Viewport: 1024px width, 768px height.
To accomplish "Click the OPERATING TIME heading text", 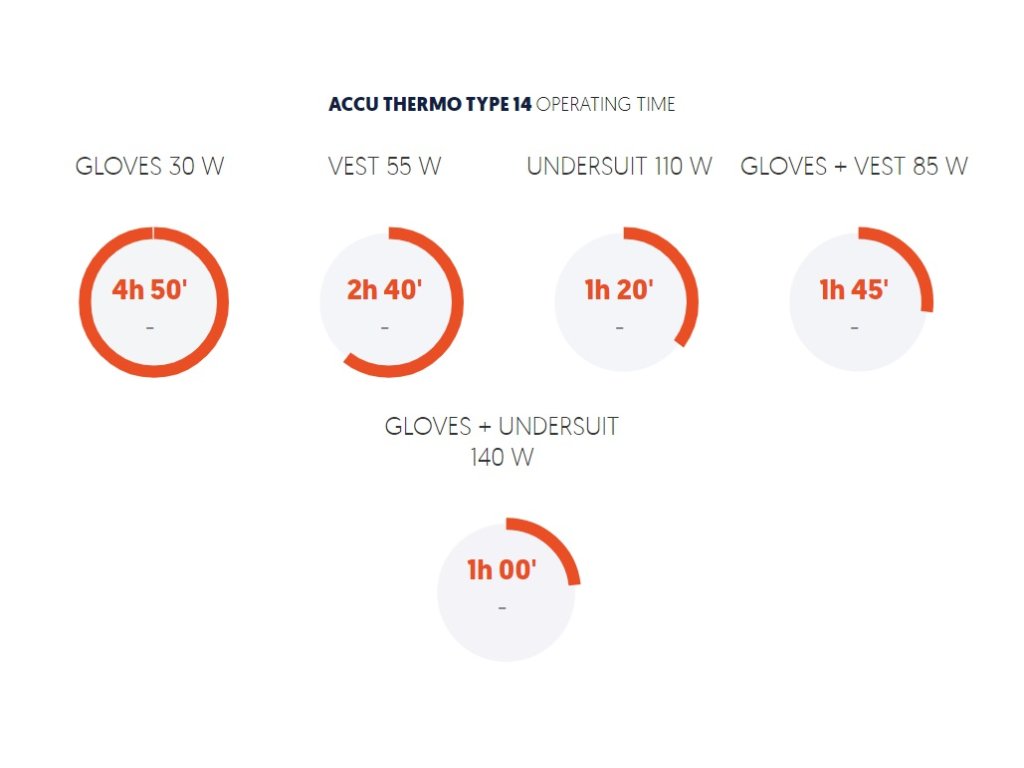I will [605, 104].
